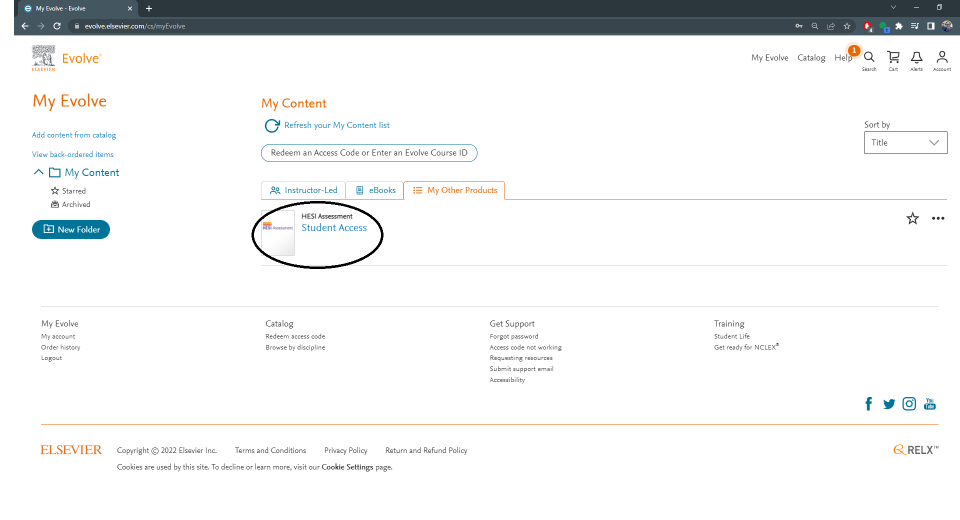The image size is (960, 520).
Task: Click View back-ordered items
Action: click(73, 154)
